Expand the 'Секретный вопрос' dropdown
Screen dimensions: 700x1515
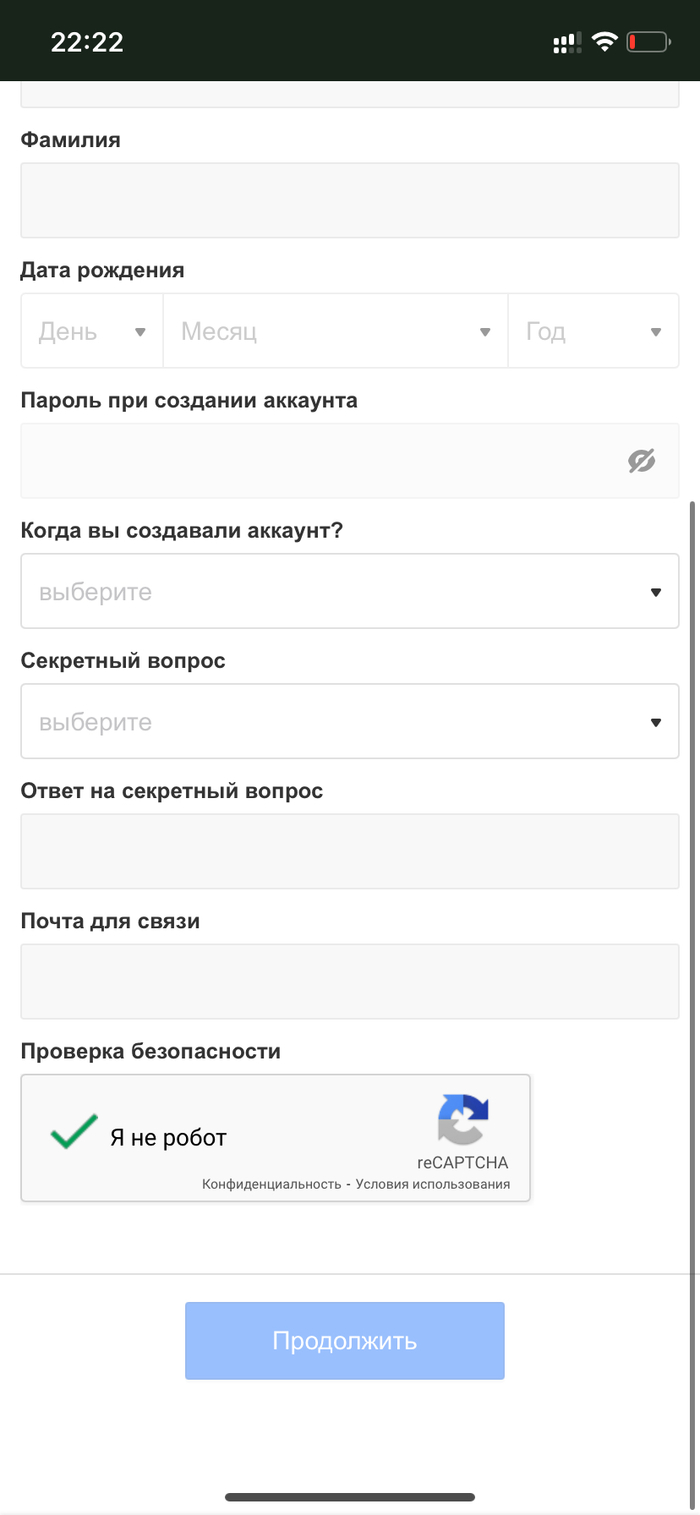point(349,721)
